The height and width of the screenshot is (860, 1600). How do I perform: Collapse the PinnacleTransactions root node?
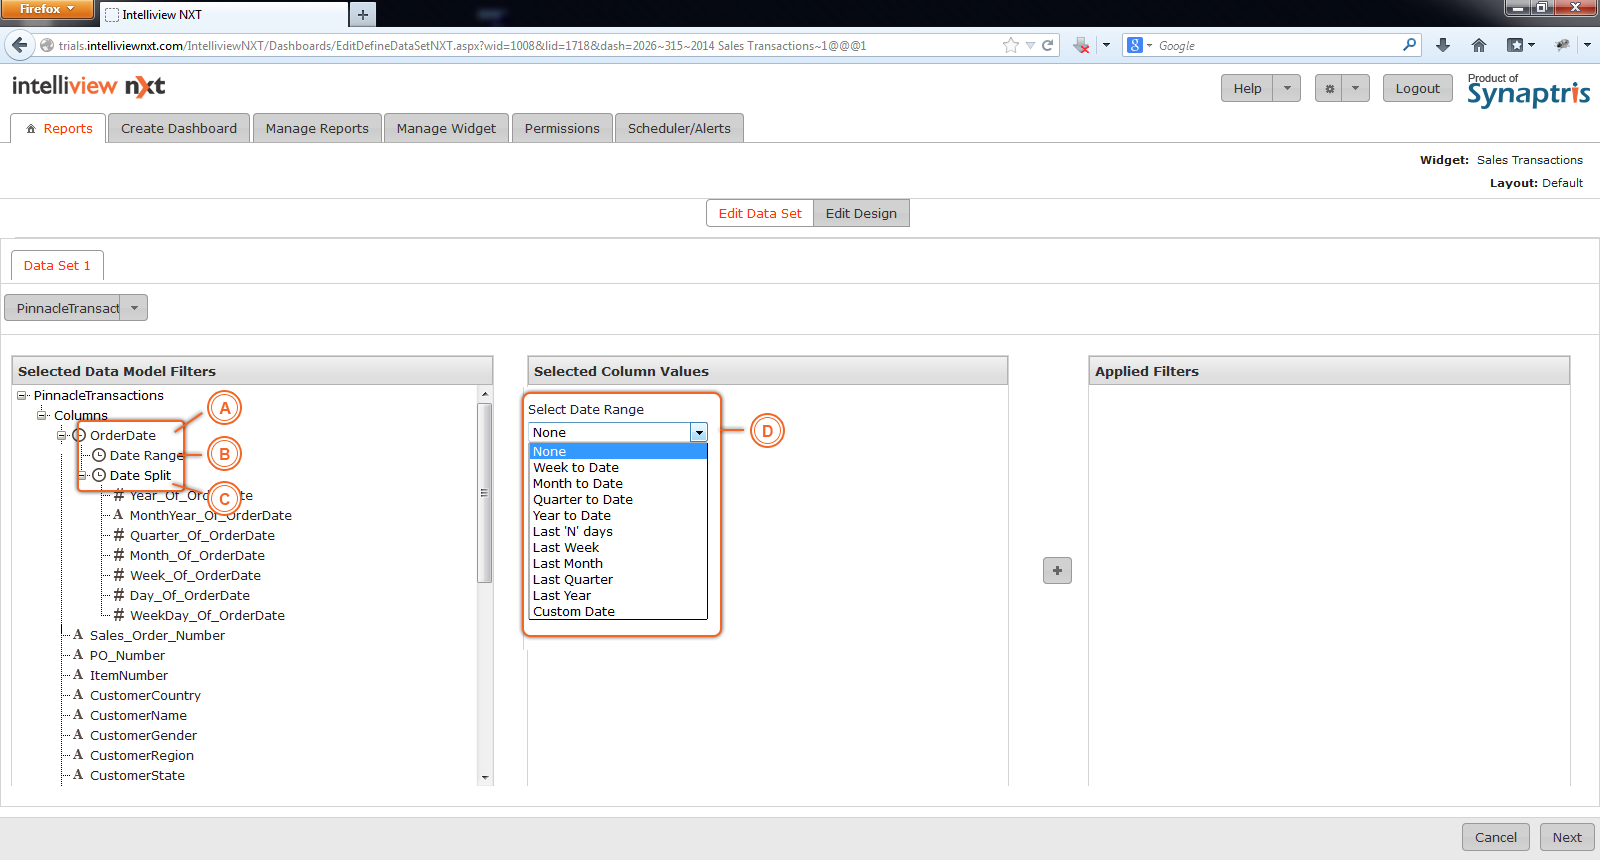[22, 395]
